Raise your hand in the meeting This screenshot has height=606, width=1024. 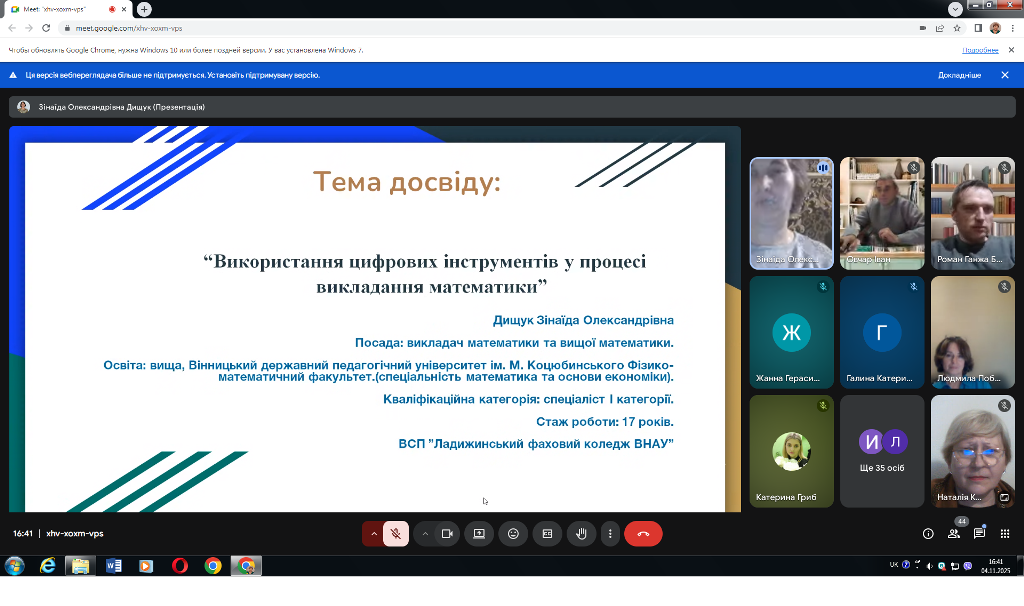(x=581, y=534)
